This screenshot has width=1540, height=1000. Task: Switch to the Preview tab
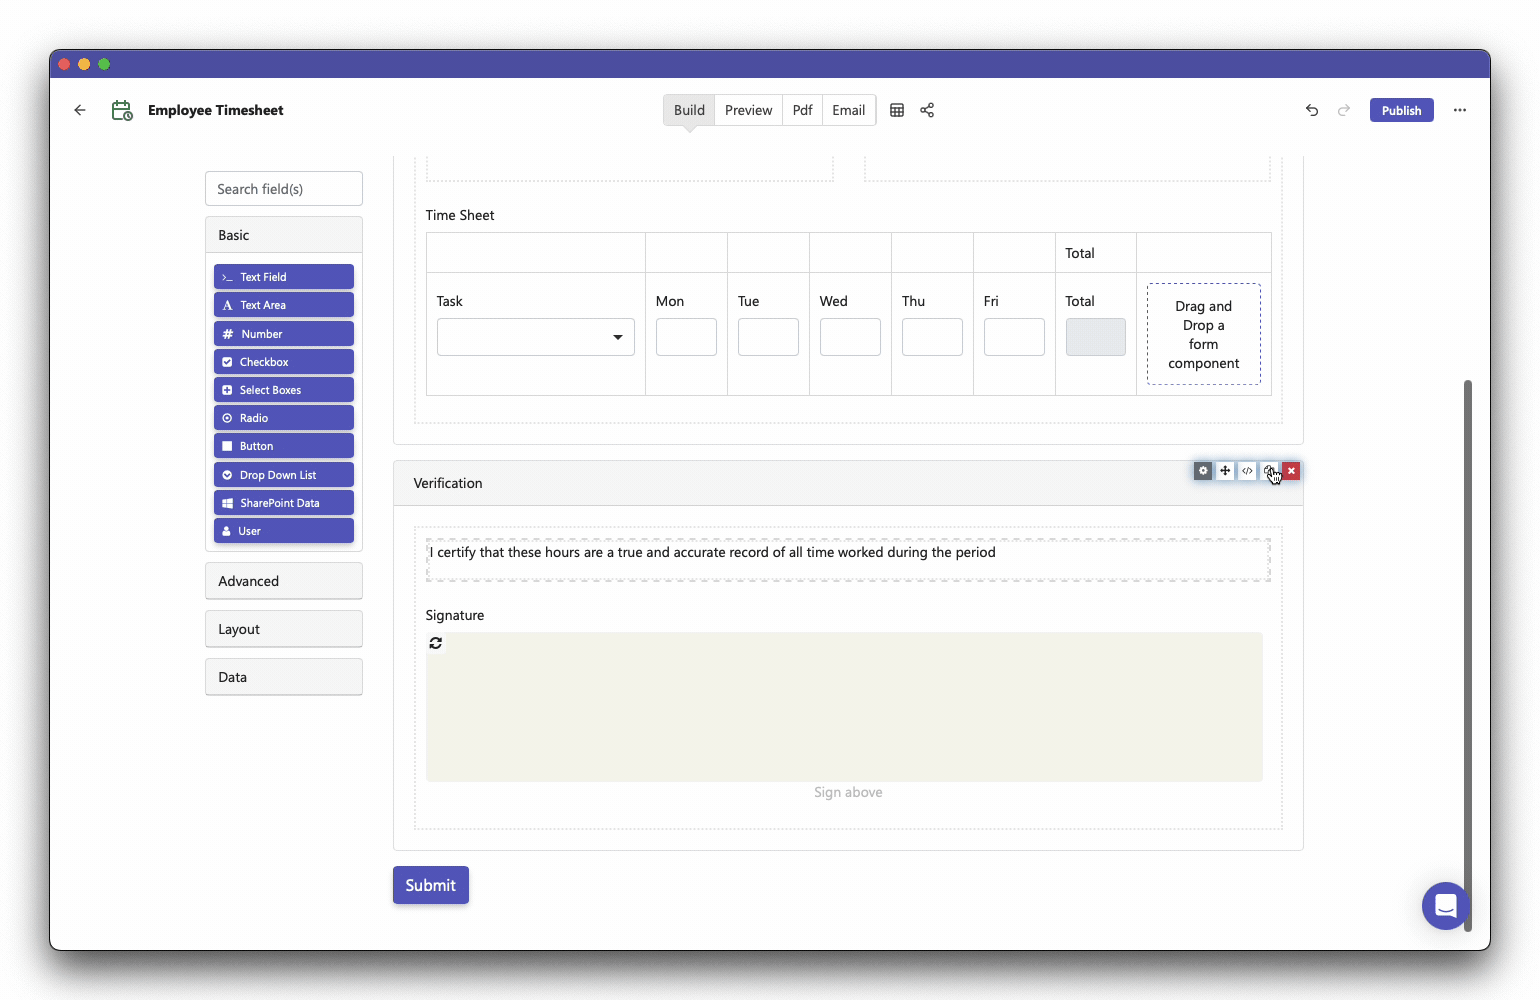click(x=748, y=110)
